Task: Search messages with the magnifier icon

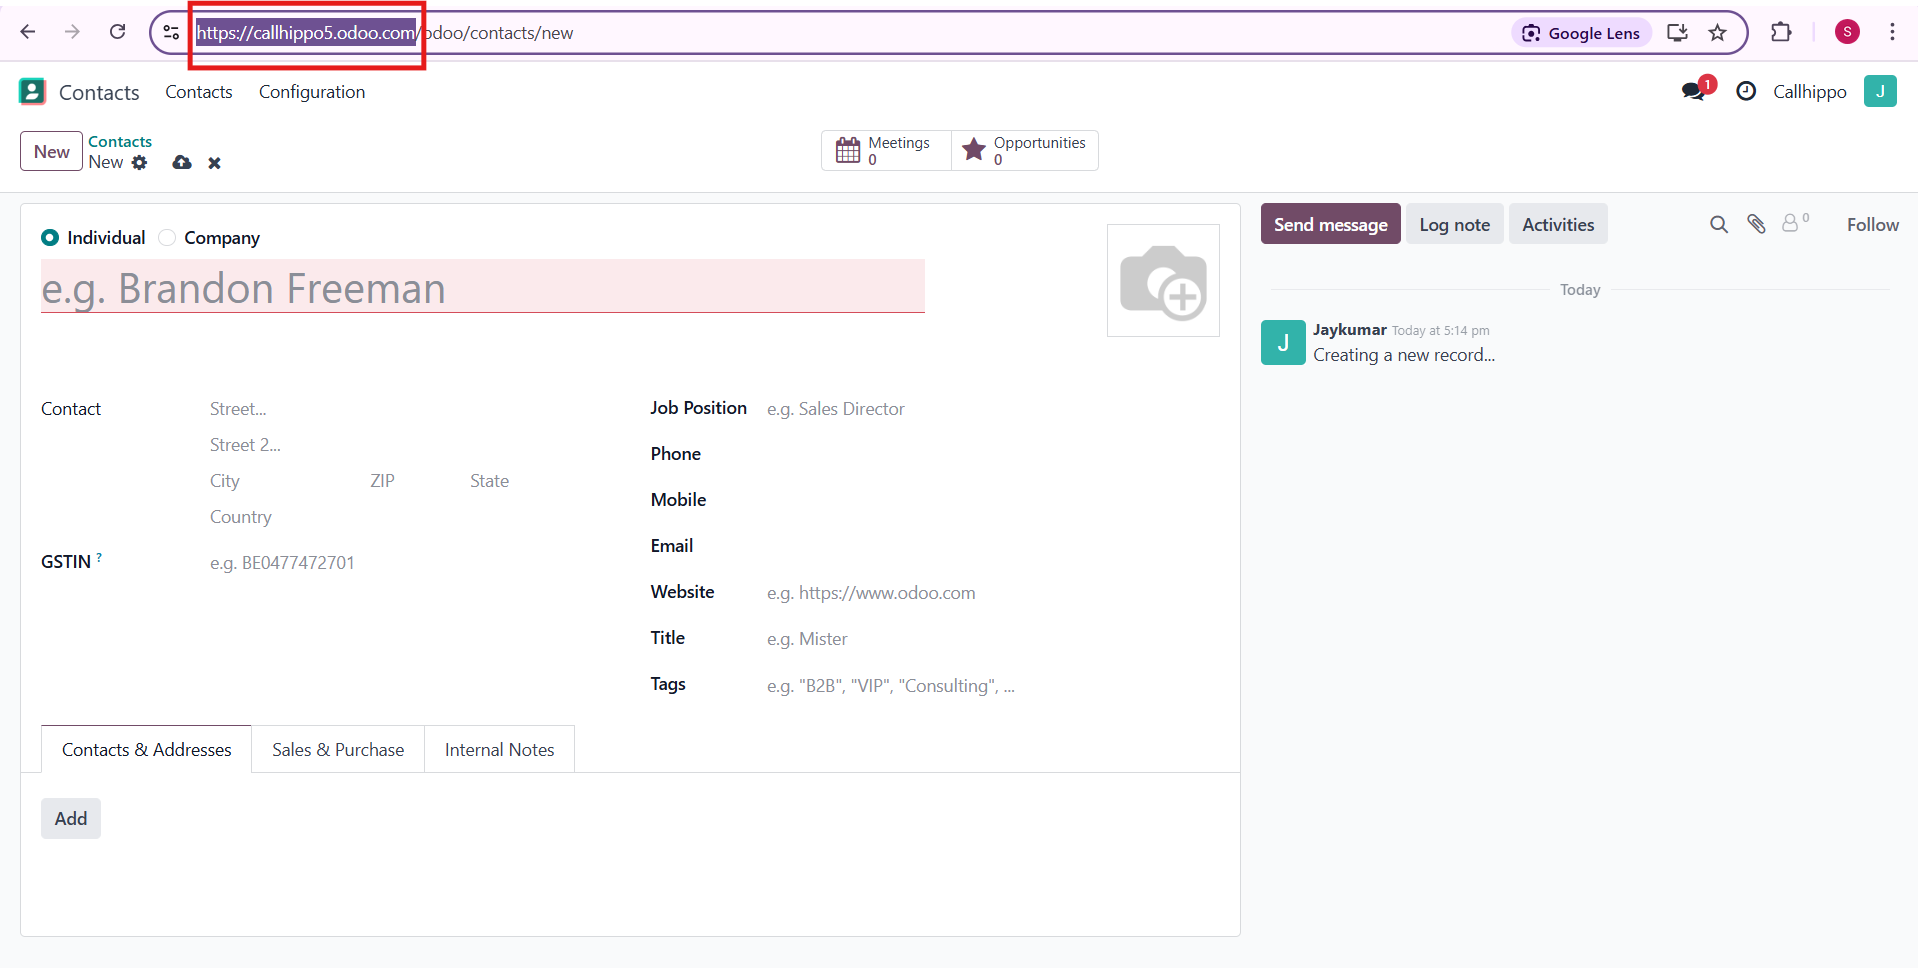Action: (1719, 224)
